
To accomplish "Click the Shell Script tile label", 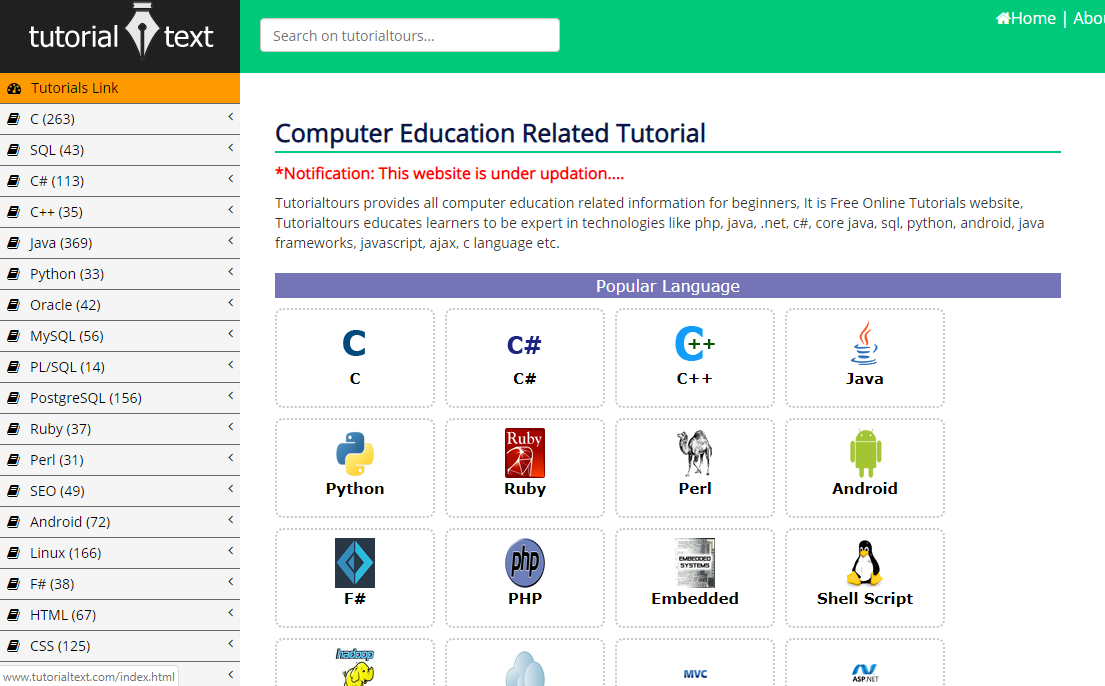I will [x=865, y=599].
